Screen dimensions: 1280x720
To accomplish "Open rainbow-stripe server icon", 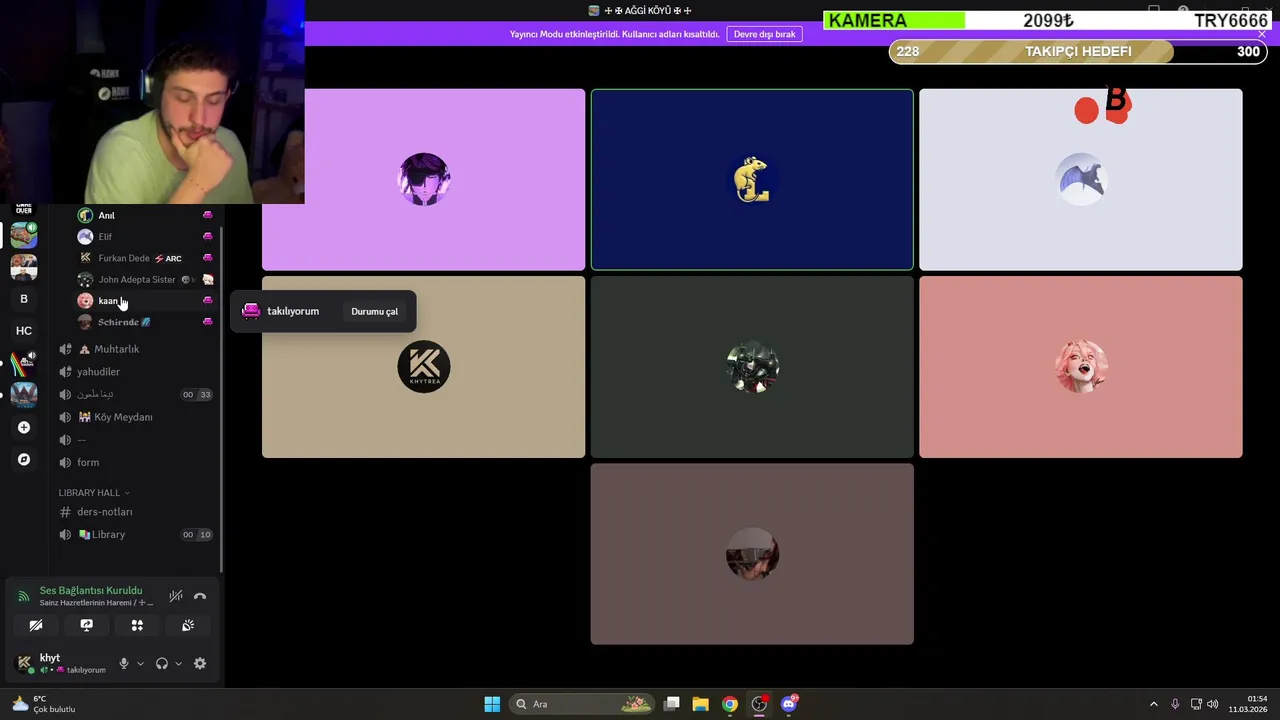I will pyautogui.click(x=24, y=362).
